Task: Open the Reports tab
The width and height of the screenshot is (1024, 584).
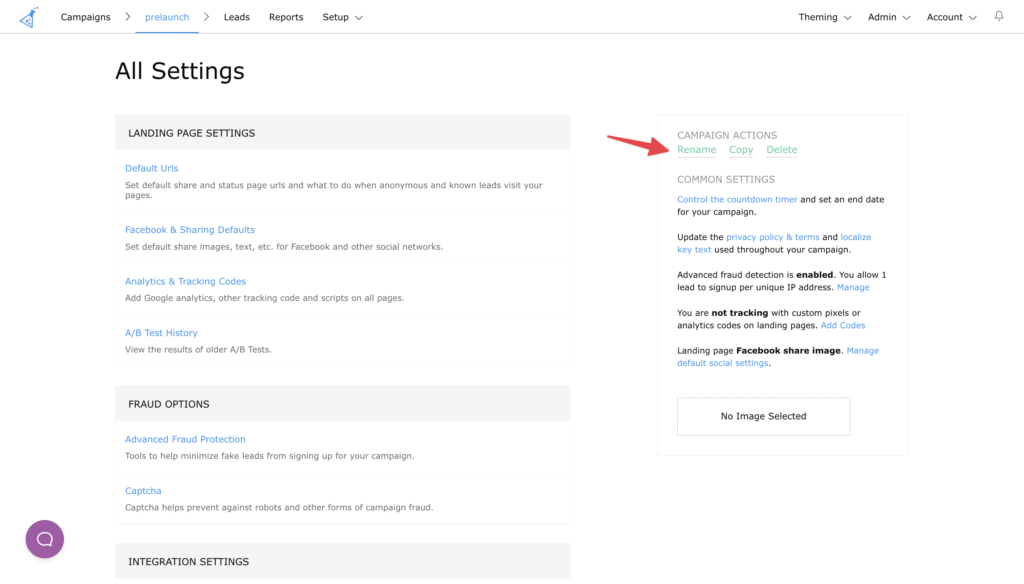Action: [286, 17]
